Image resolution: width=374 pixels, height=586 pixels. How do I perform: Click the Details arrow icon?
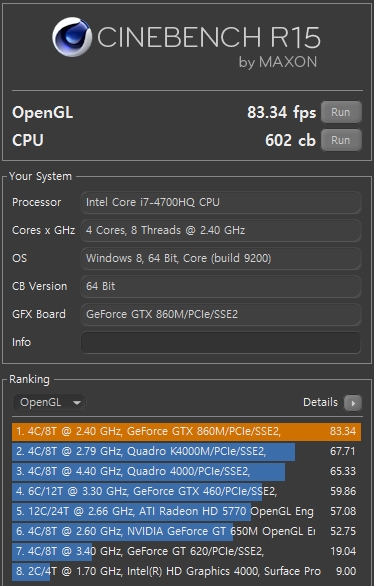click(353, 403)
